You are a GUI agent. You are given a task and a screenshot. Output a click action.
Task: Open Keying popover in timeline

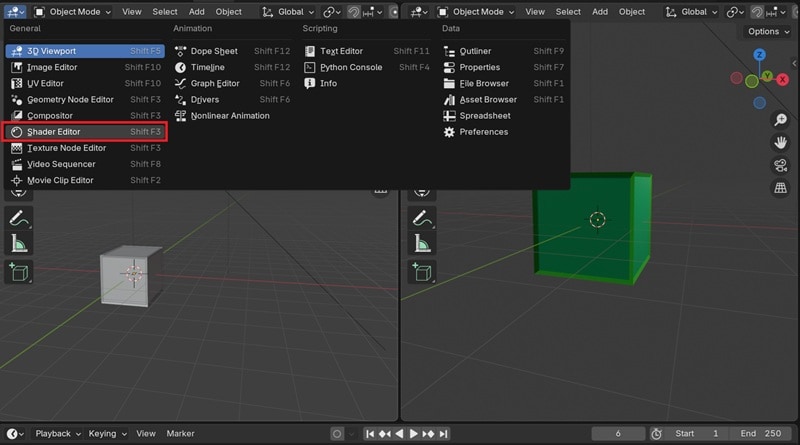click(x=107, y=434)
